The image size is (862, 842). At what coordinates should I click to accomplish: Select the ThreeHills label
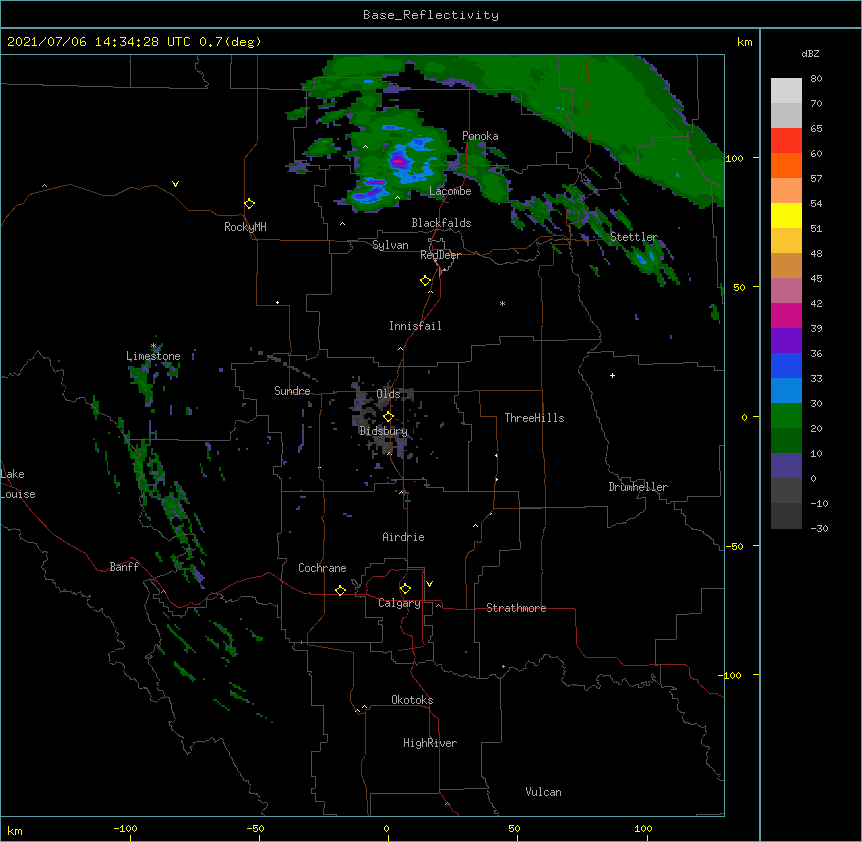534,418
